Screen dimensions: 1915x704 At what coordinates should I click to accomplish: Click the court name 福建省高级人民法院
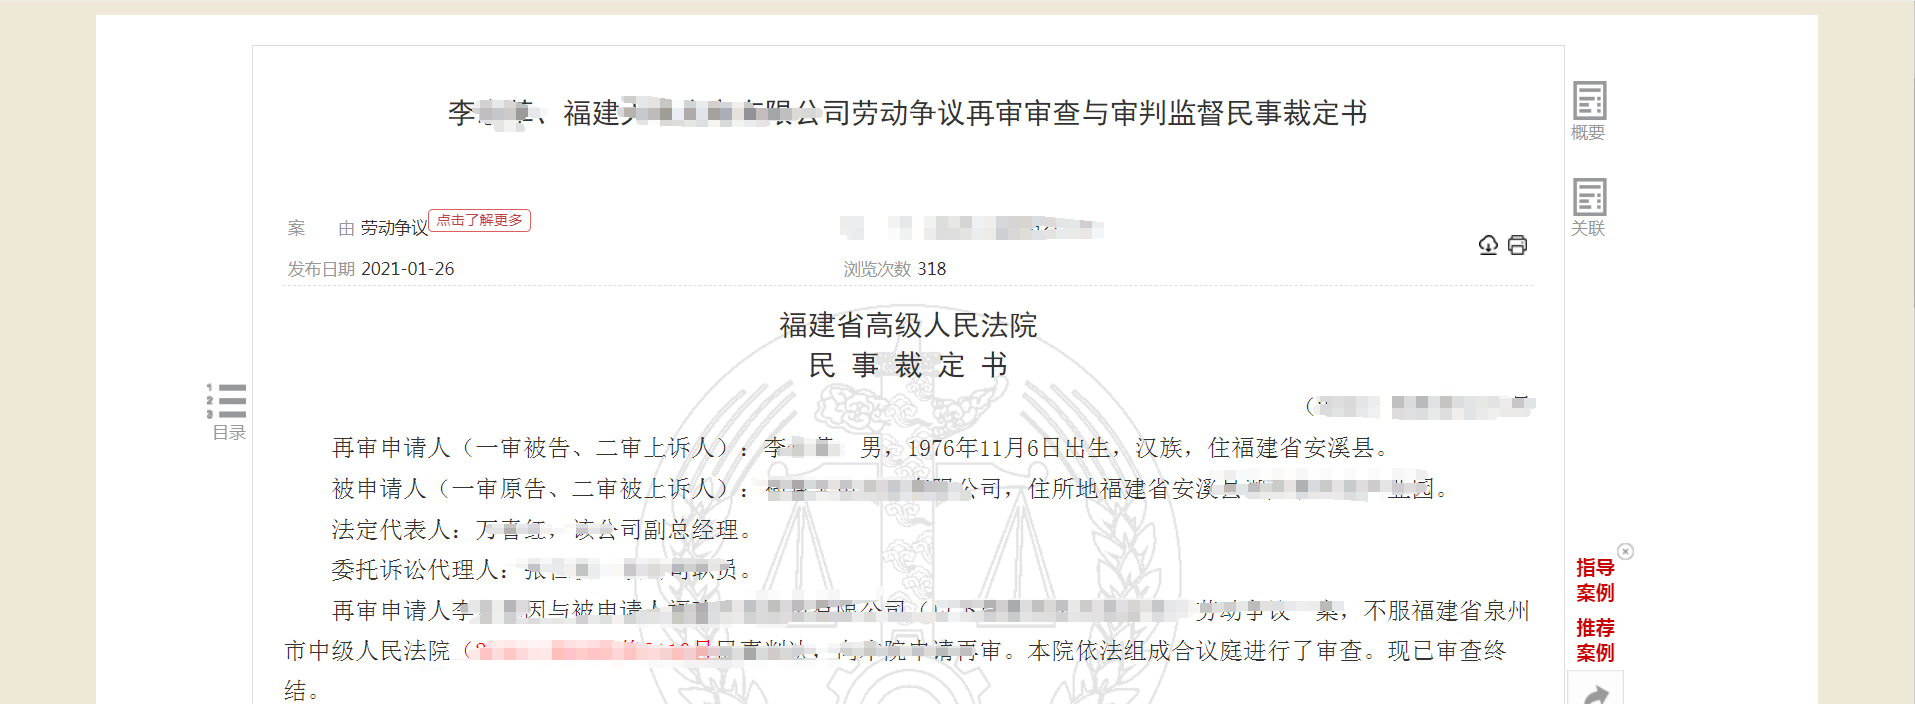908,325
